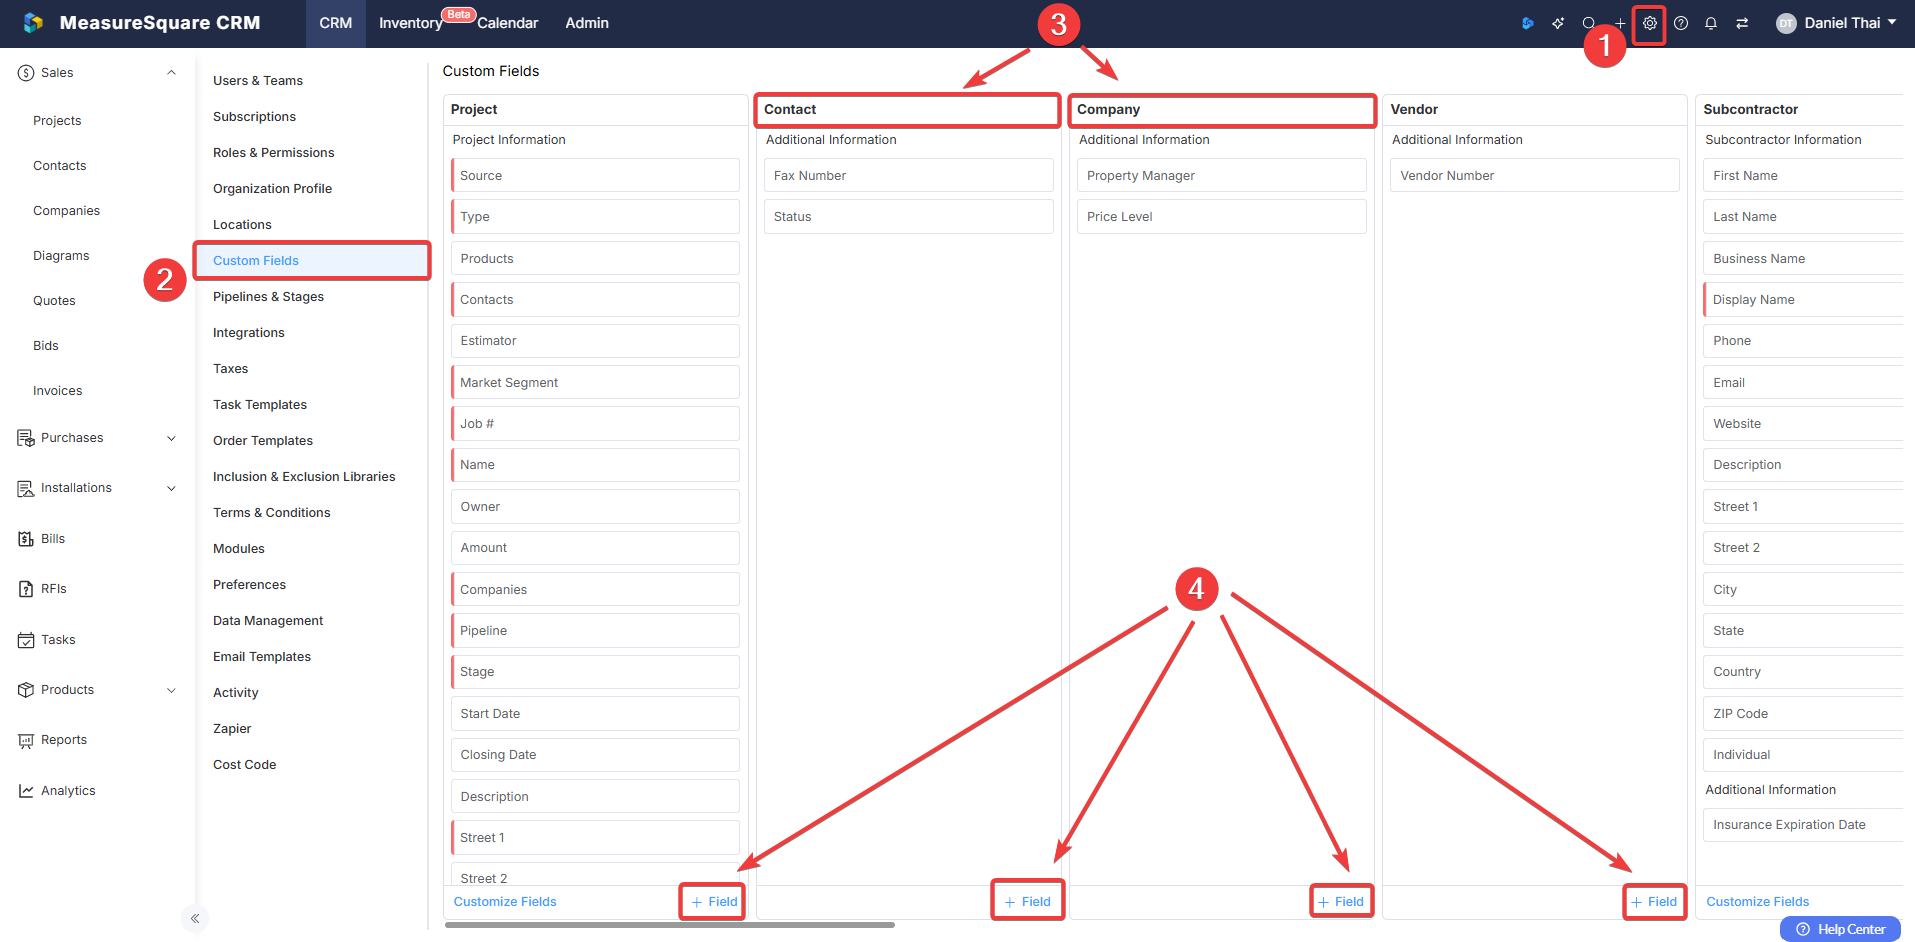This screenshot has height=942, width=1915.
Task: Select the Fax Number field in Contact
Action: tap(909, 175)
